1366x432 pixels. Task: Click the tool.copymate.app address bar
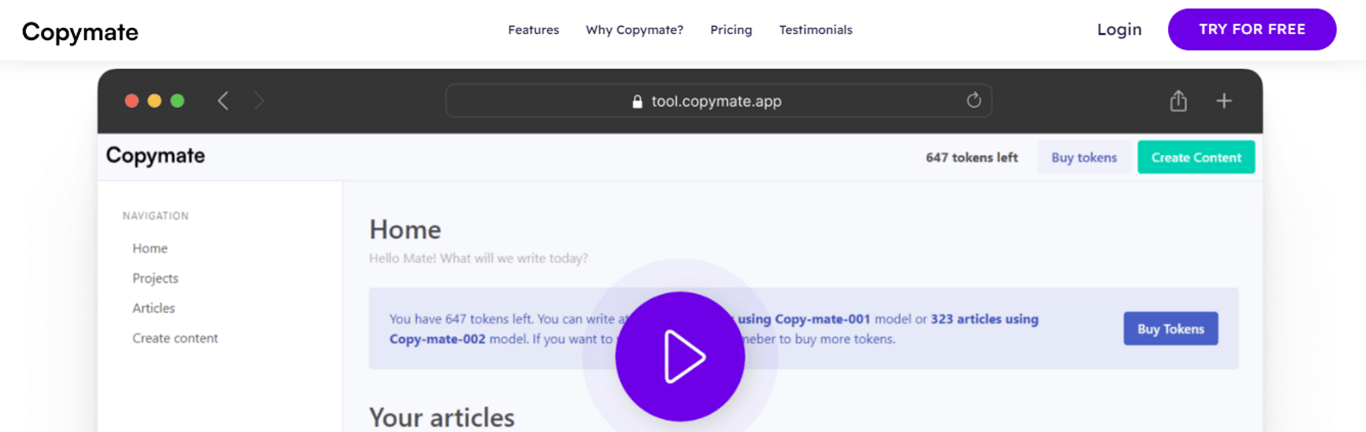tap(718, 101)
